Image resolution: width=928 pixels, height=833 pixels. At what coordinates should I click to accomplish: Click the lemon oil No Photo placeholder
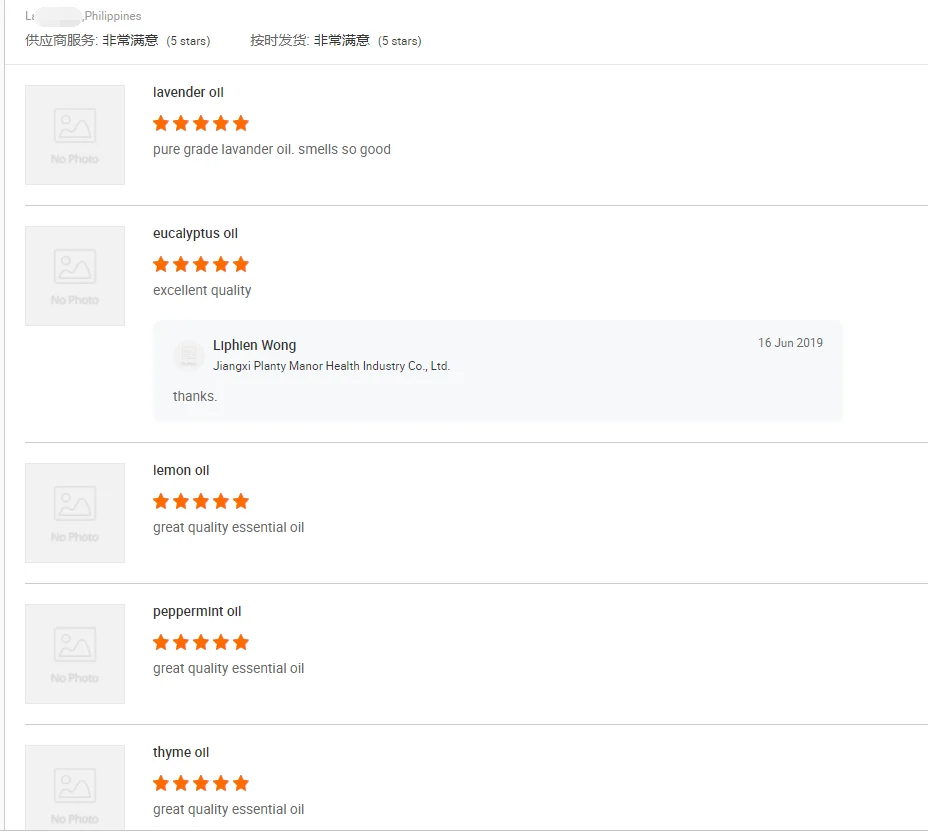tap(75, 513)
